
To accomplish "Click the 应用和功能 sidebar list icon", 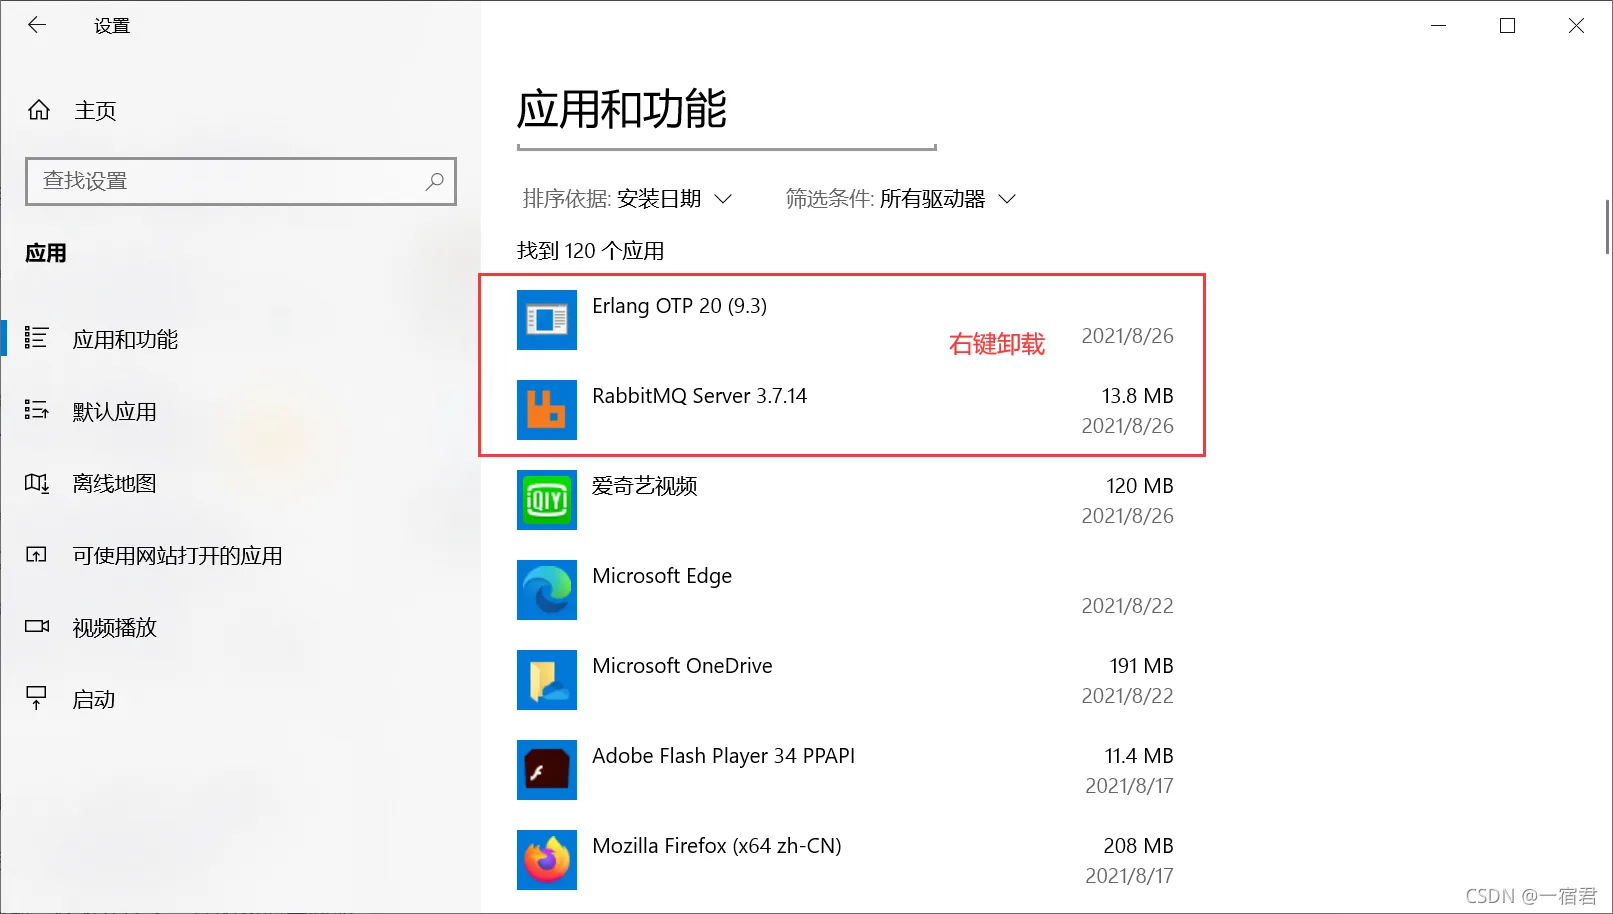I will (x=36, y=338).
